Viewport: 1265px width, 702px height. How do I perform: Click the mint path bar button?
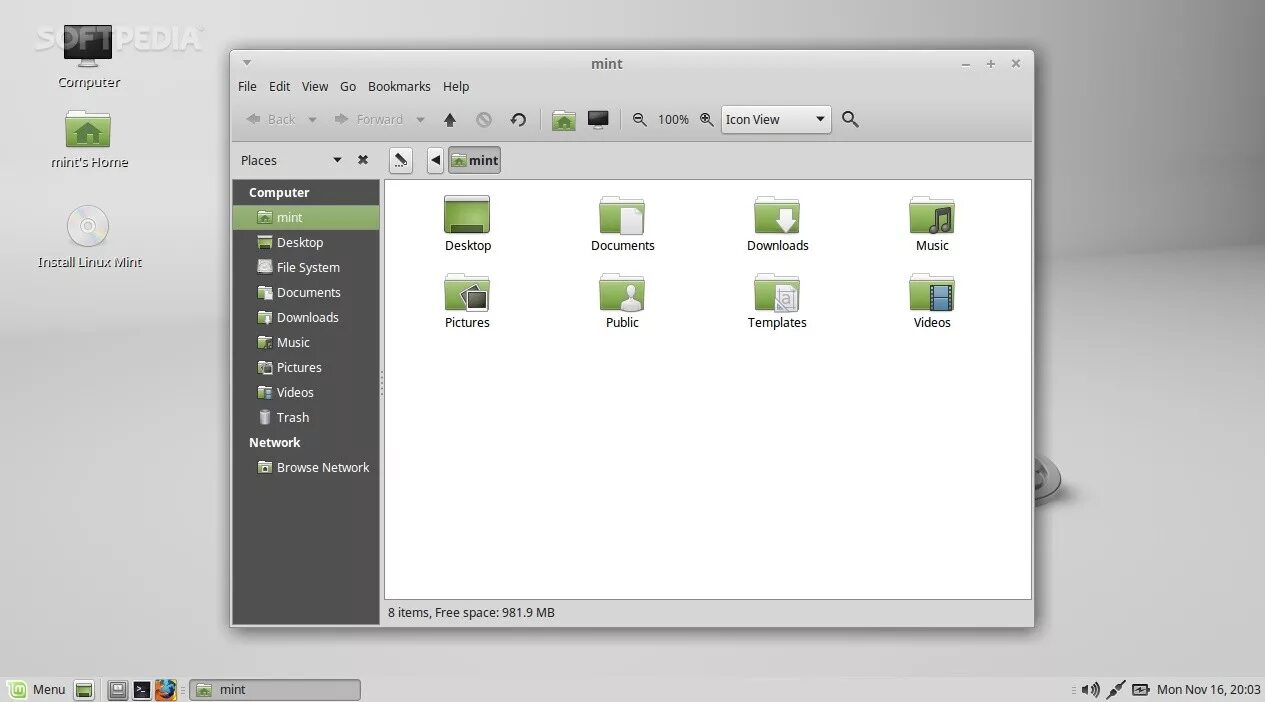pos(474,160)
